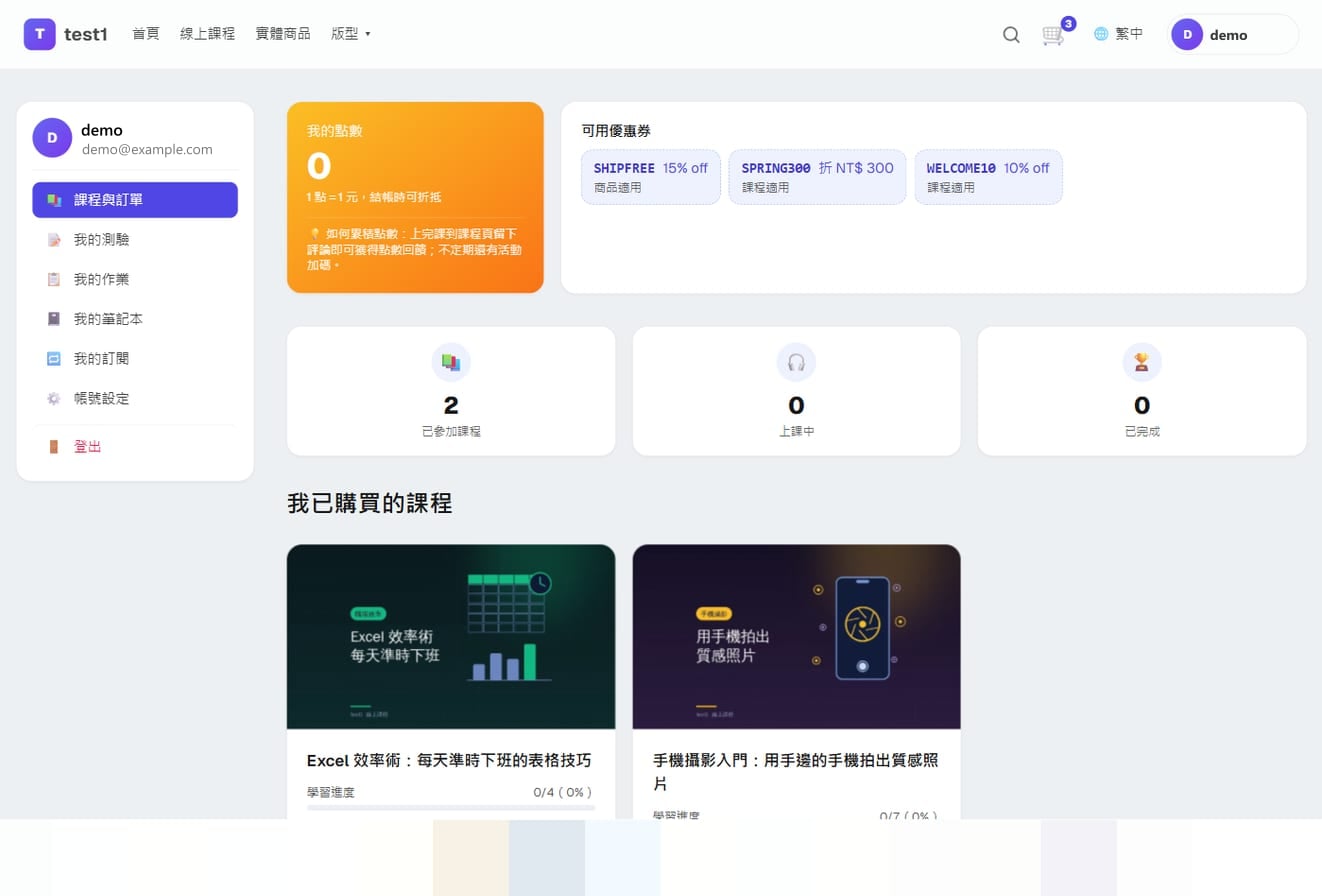
Task: Click the 可用優惠券 heading
Action: (x=616, y=131)
